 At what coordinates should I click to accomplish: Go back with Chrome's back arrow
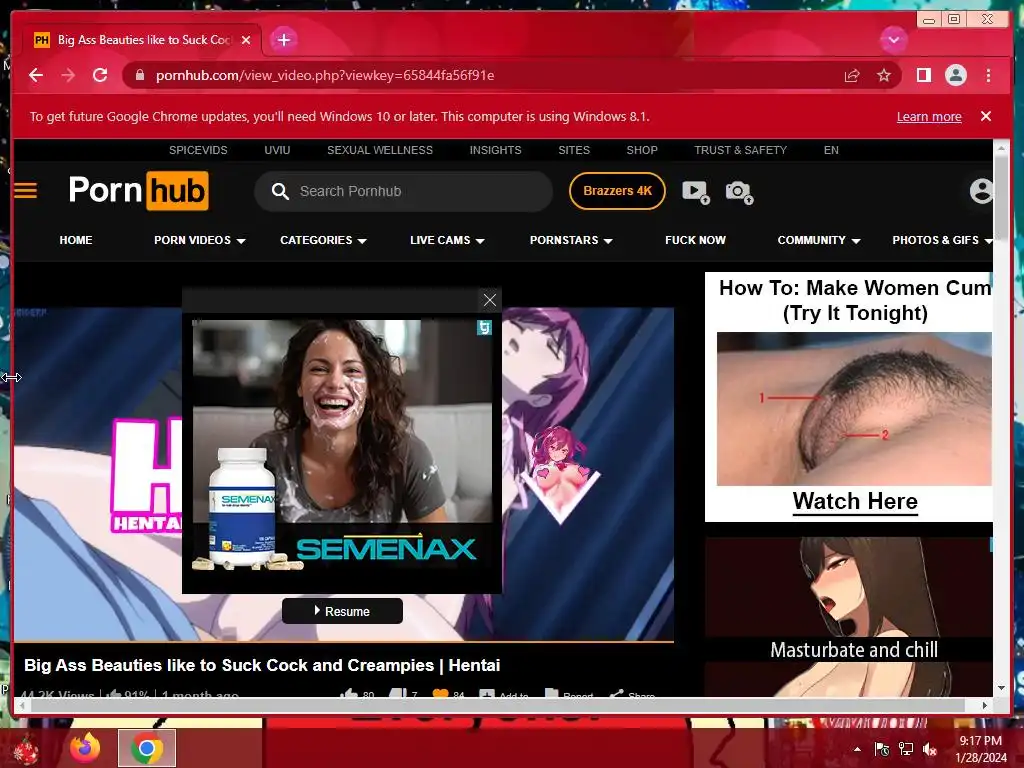(x=36, y=75)
